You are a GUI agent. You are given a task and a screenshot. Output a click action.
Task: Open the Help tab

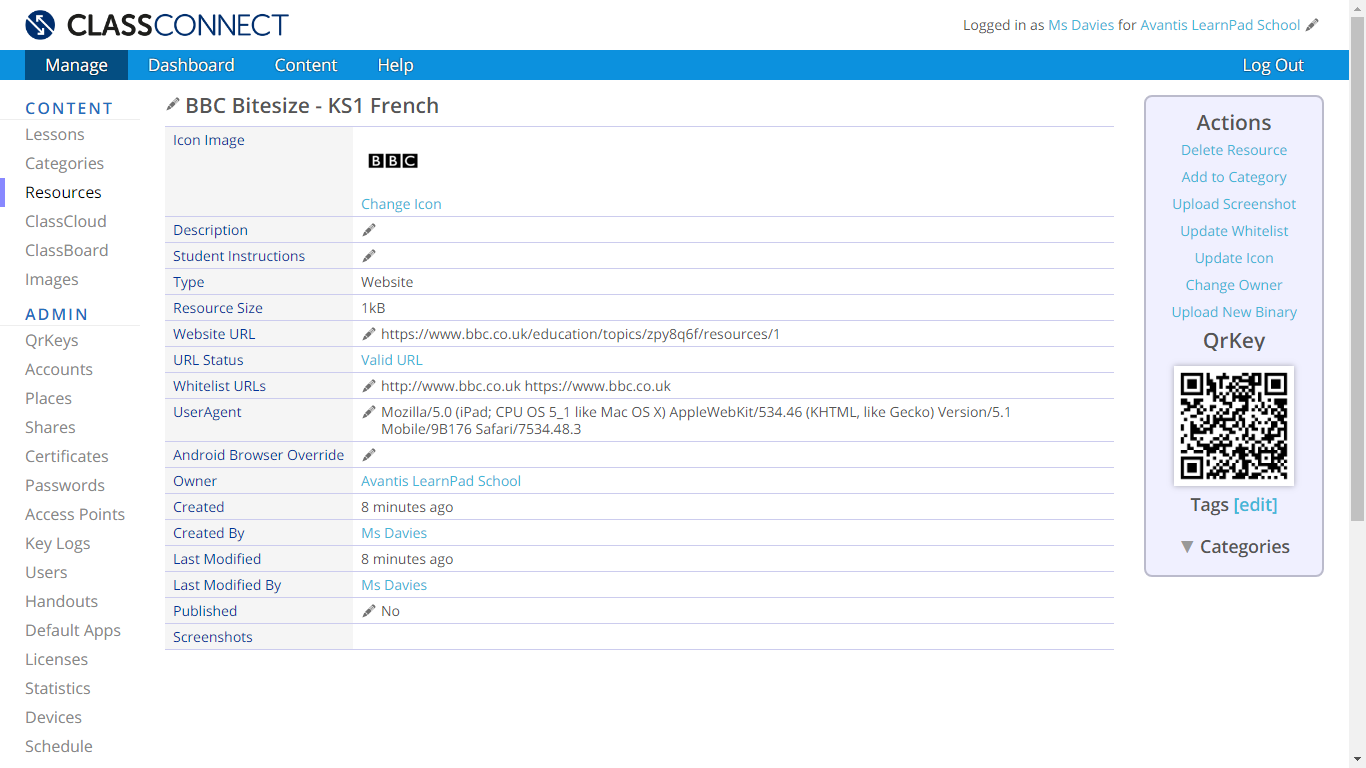point(395,65)
